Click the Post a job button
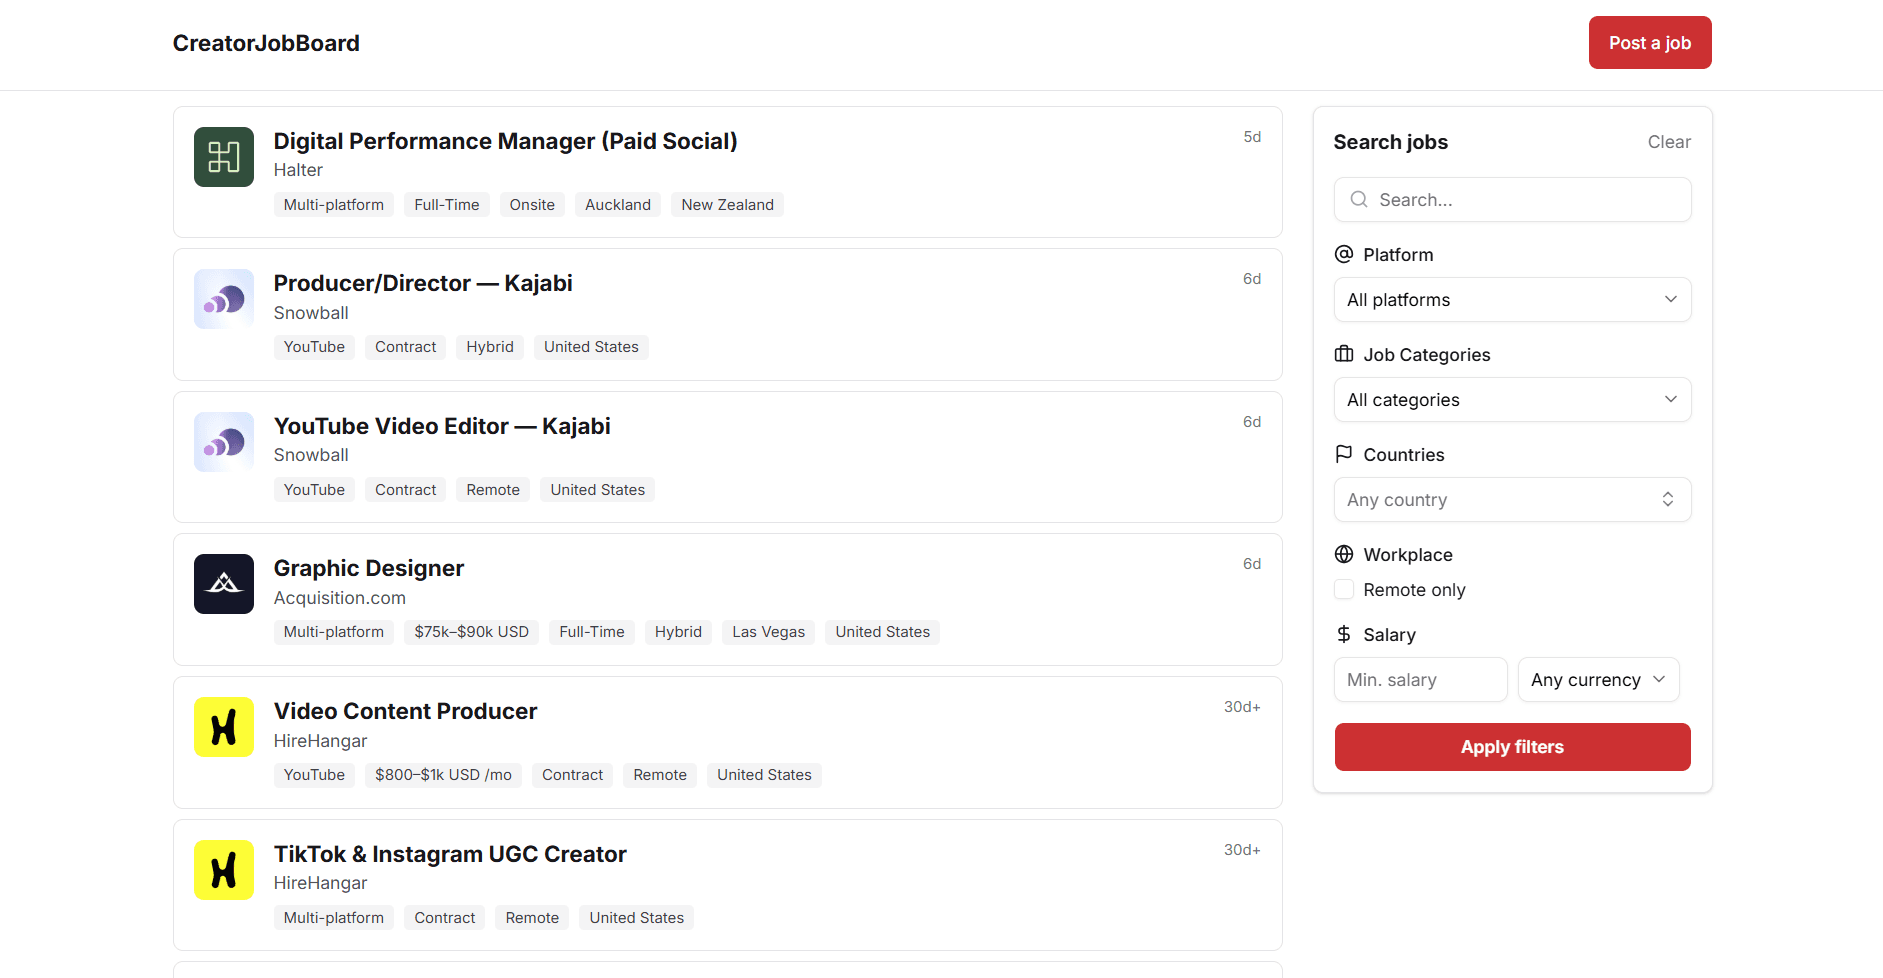The height and width of the screenshot is (978, 1883). 1650,43
